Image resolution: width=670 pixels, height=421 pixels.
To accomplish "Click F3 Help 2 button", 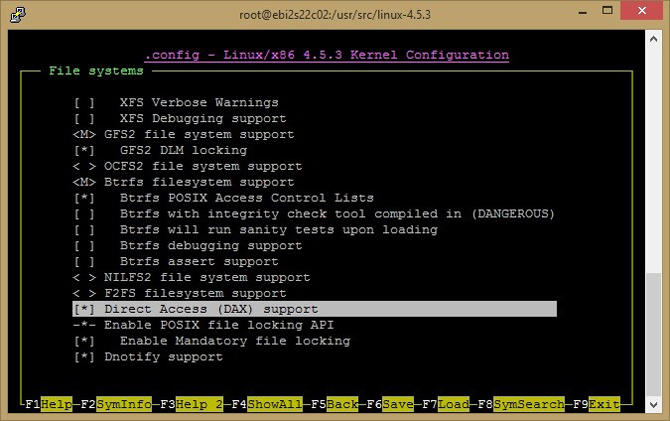I will pyautogui.click(x=191, y=404).
